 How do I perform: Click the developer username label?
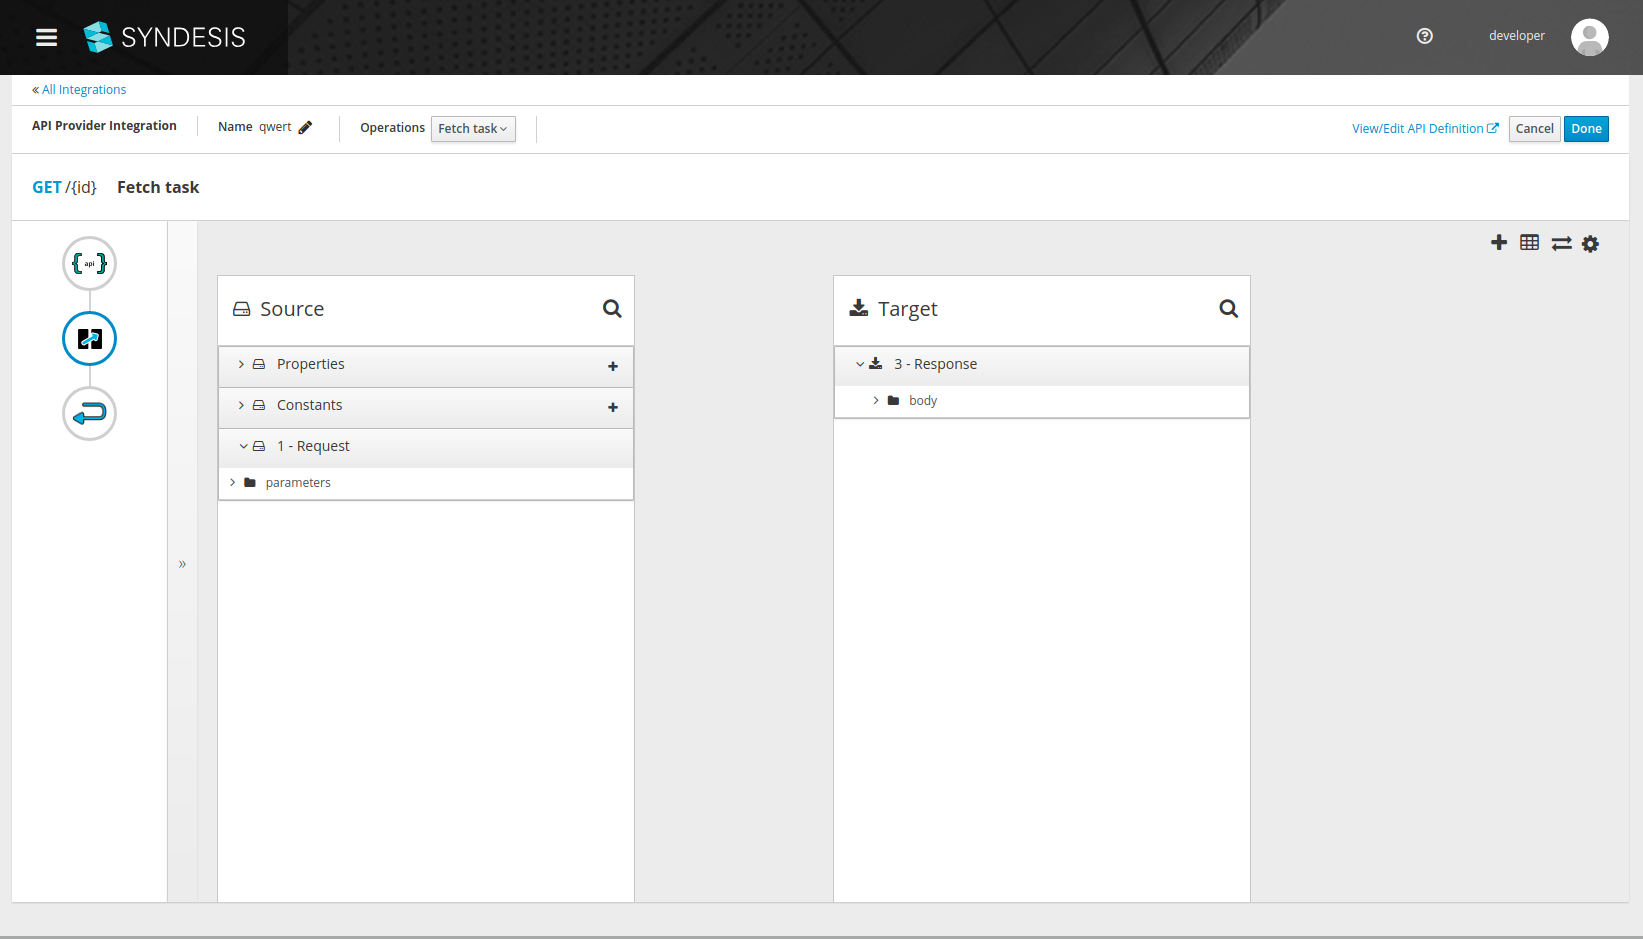tap(1516, 36)
